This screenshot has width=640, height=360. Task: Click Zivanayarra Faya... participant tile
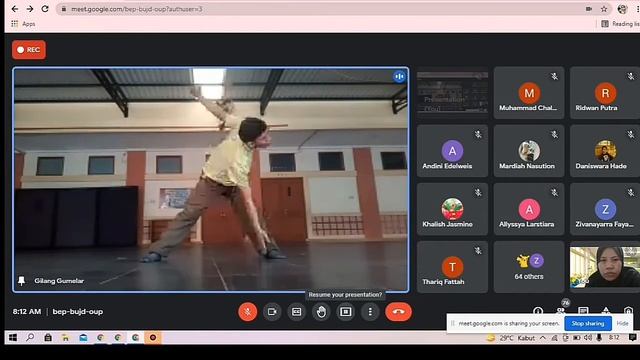[x=605, y=209]
